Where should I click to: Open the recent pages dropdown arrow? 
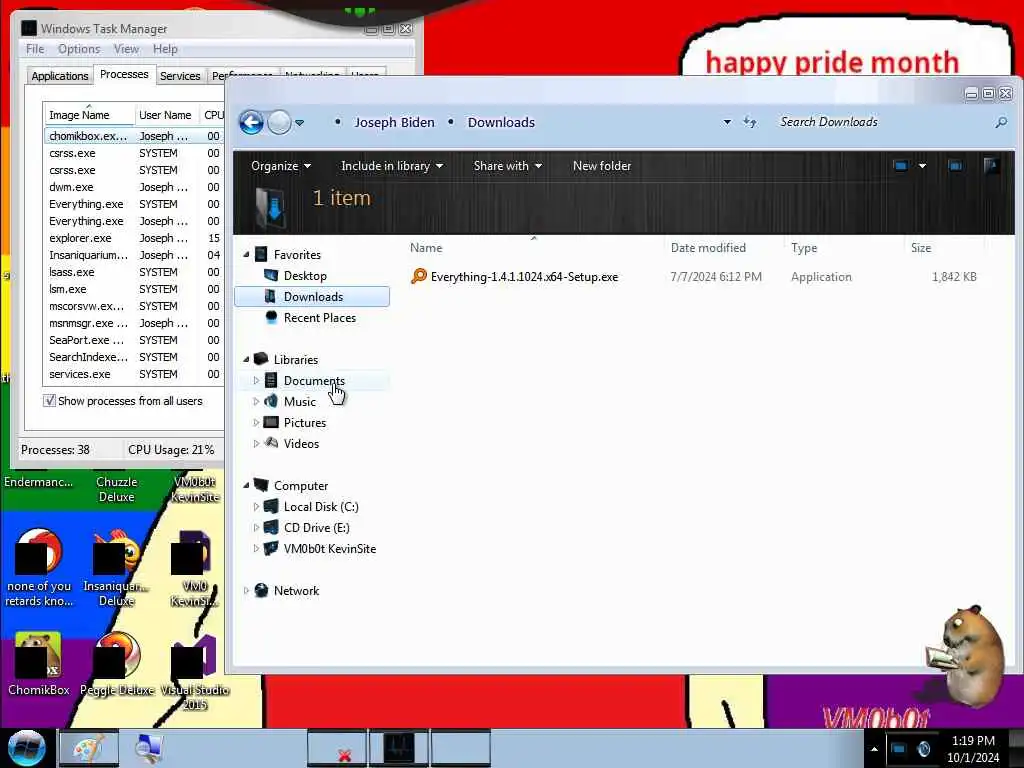(300, 123)
